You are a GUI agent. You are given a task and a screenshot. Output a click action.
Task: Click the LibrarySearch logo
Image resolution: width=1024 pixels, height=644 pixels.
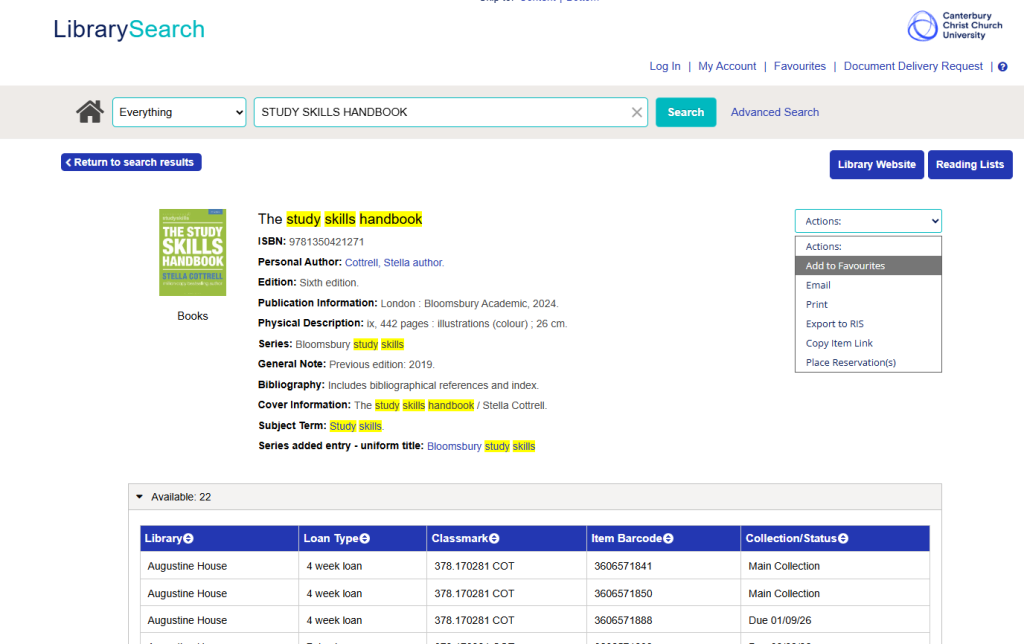pos(129,29)
